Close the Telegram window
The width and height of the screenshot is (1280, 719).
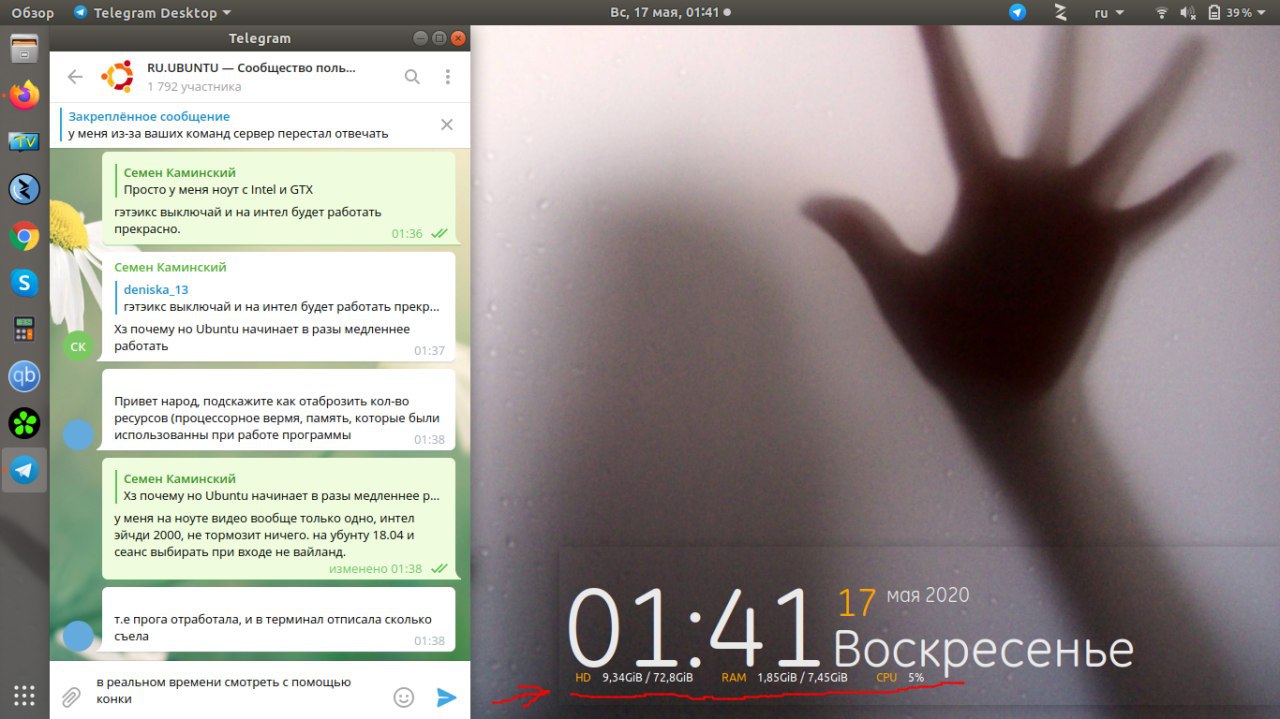458,38
